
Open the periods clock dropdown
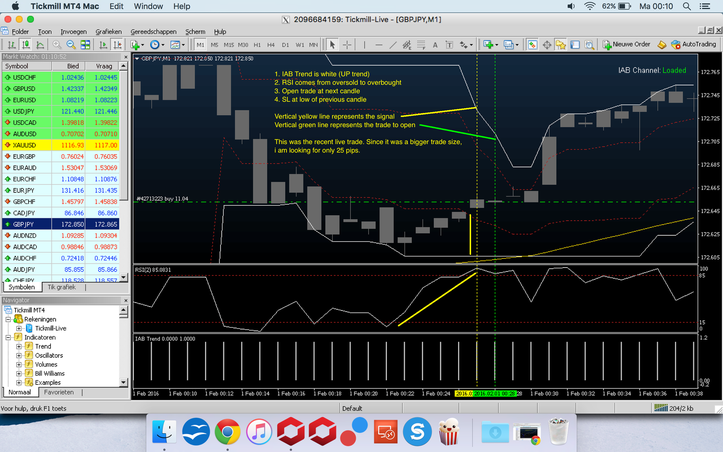coord(157,45)
